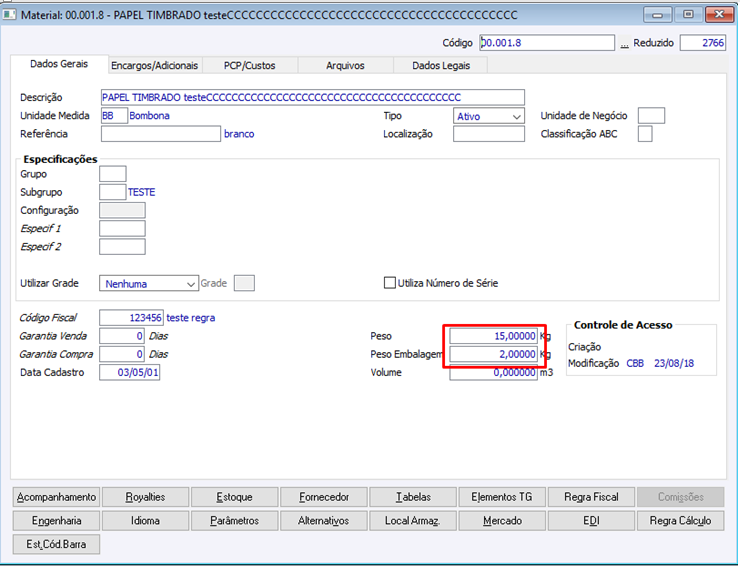Screen dimensions: 740x566
Task: Open the Est.Cód.Barra button
Action: pos(57,544)
